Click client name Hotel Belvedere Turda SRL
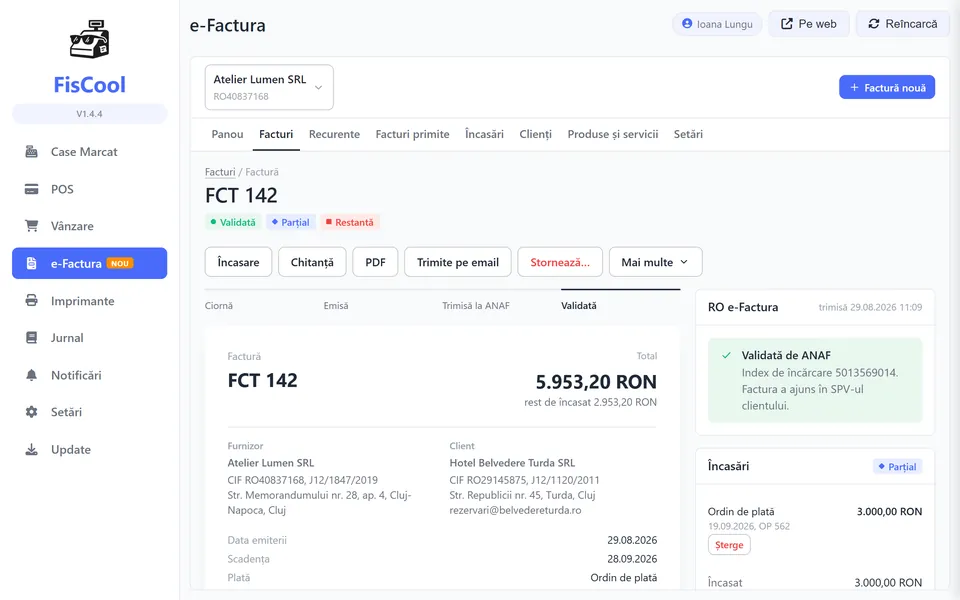 tap(512, 463)
